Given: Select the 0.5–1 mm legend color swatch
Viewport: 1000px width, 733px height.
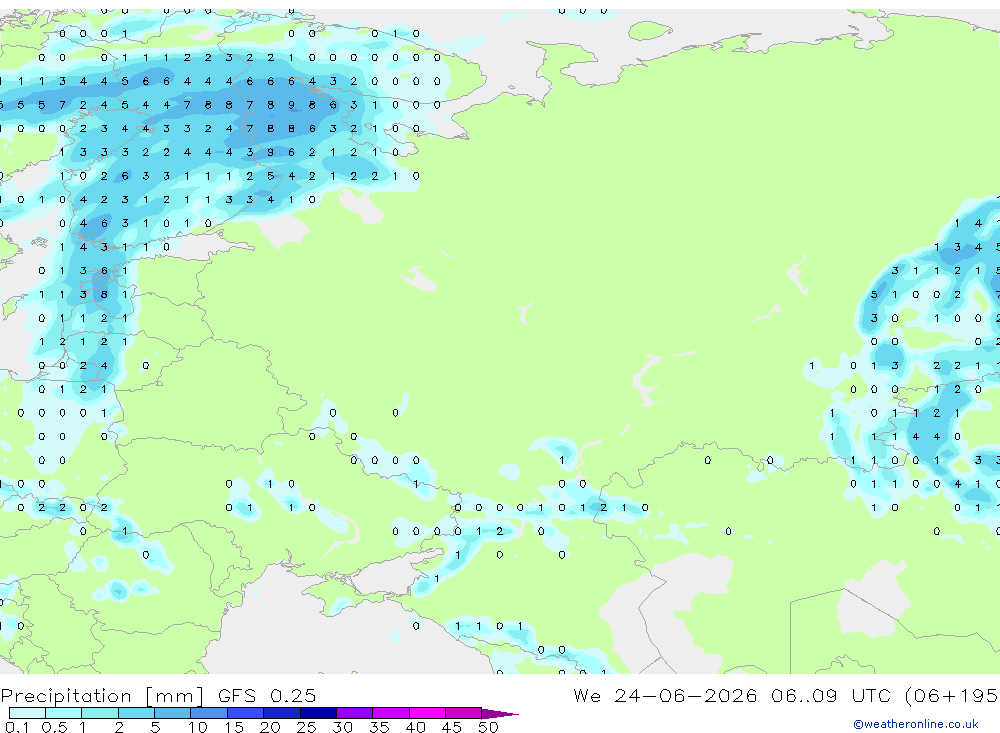Looking at the screenshot, I should 64,713.
